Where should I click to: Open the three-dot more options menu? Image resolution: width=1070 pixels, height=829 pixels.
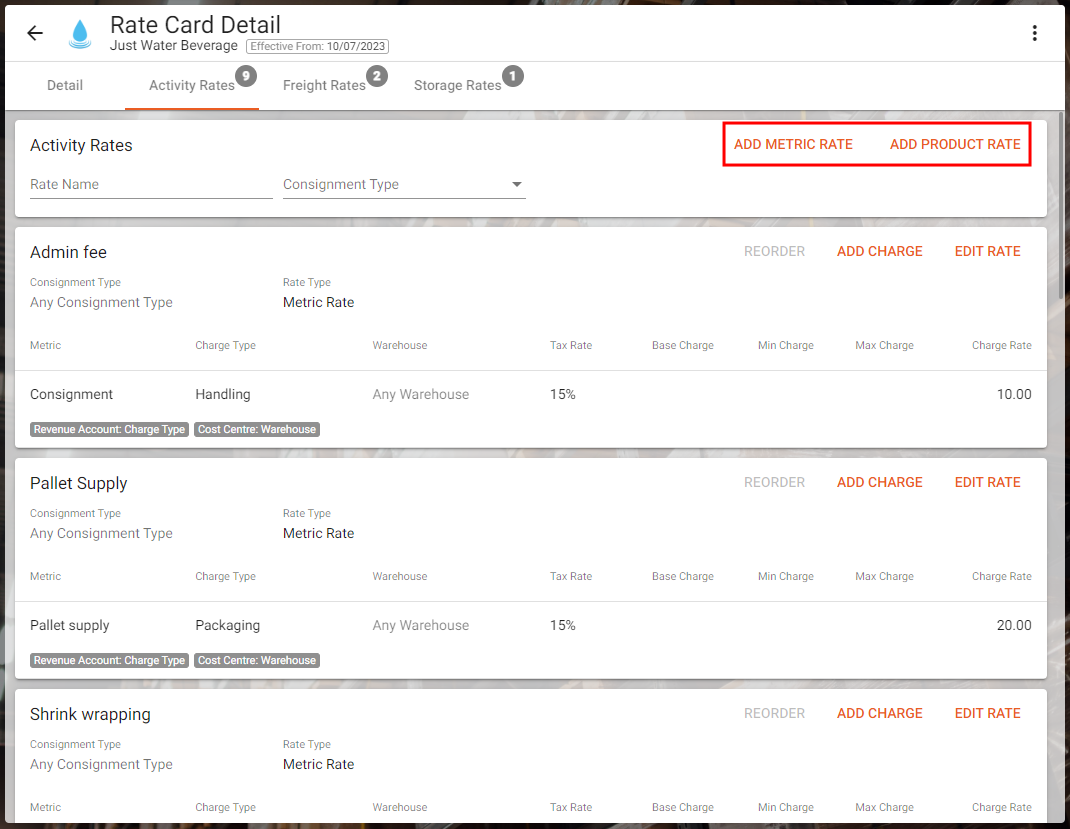pyautogui.click(x=1035, y=33)
